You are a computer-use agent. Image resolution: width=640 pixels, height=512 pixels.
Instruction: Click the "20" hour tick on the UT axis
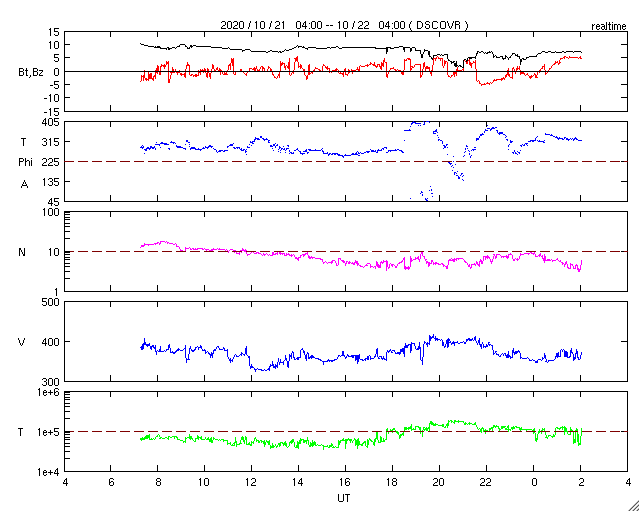439,483
